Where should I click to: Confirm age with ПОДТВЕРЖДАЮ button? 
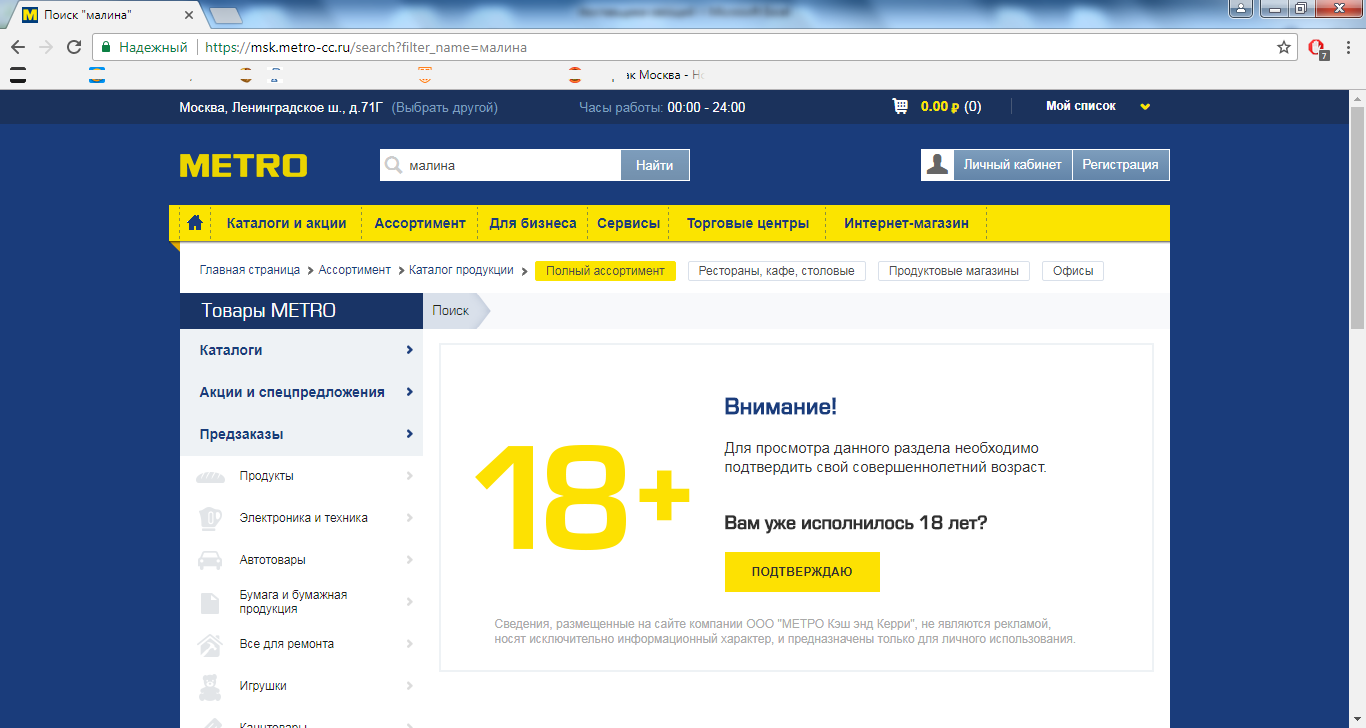[x=802, y=572]
